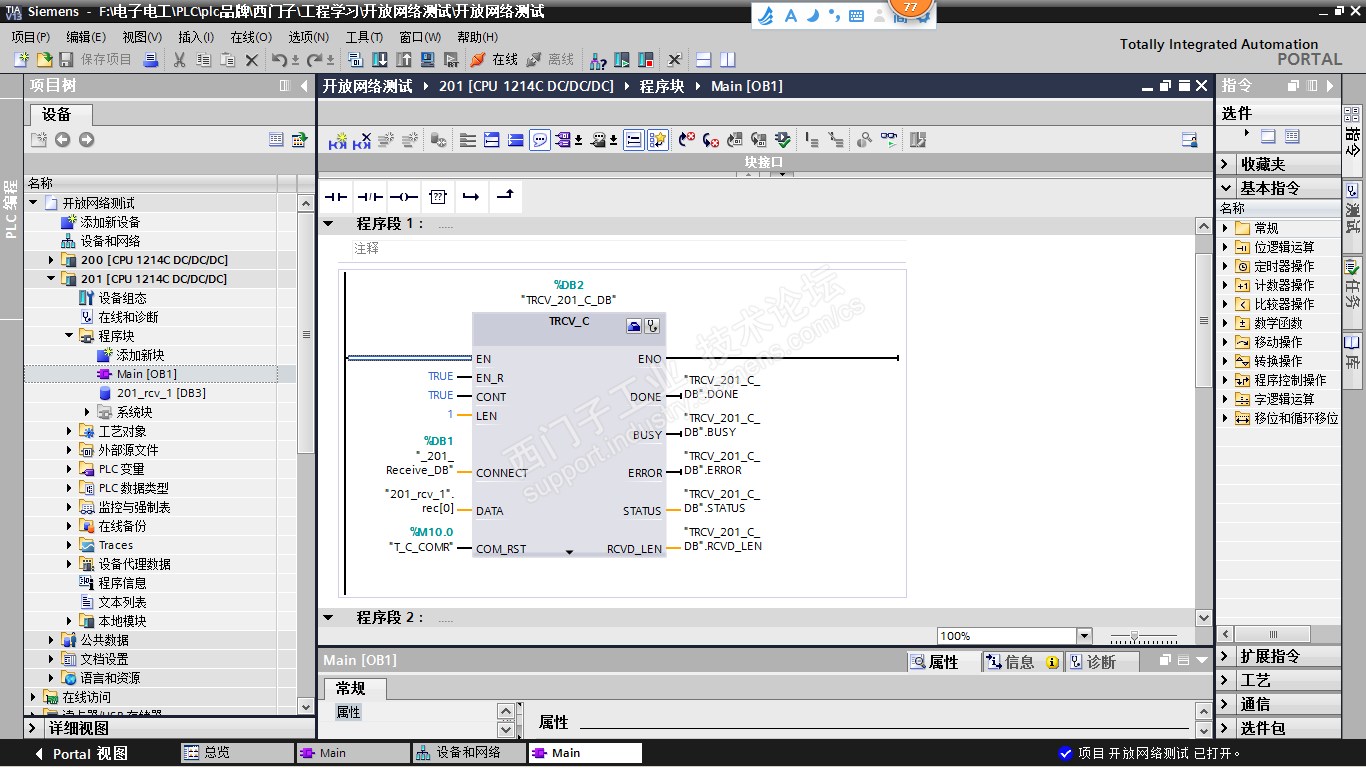Toggle network comments display

point(540,140)
